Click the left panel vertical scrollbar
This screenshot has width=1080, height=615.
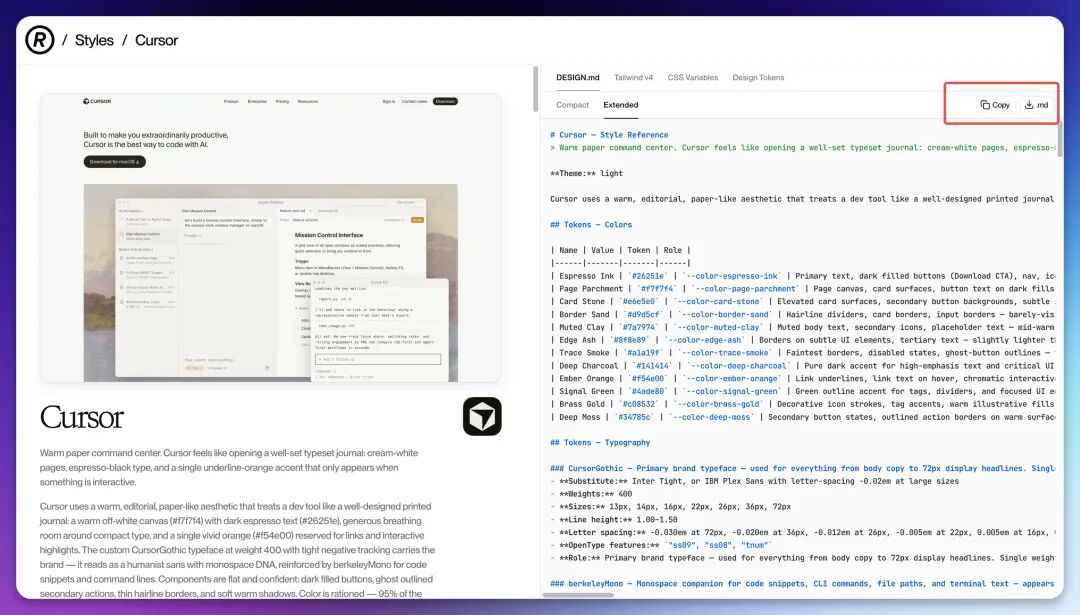point(535,90)
